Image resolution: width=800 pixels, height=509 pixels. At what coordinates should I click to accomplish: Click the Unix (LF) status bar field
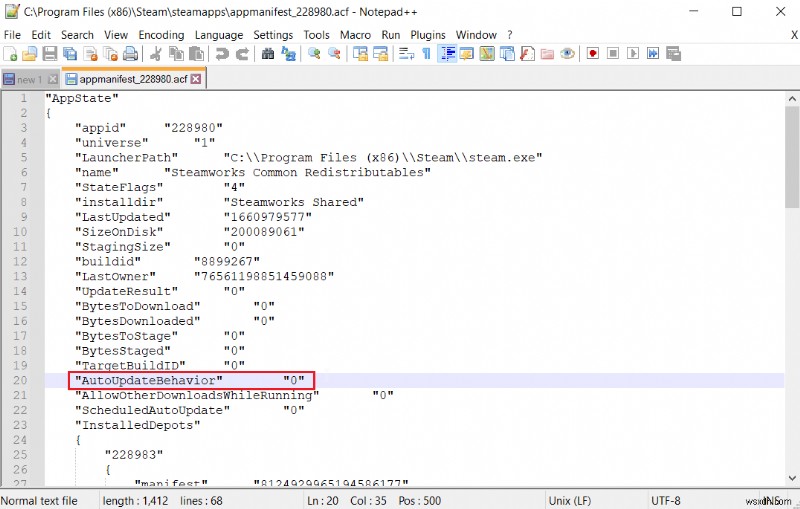(x=569, y=501)
